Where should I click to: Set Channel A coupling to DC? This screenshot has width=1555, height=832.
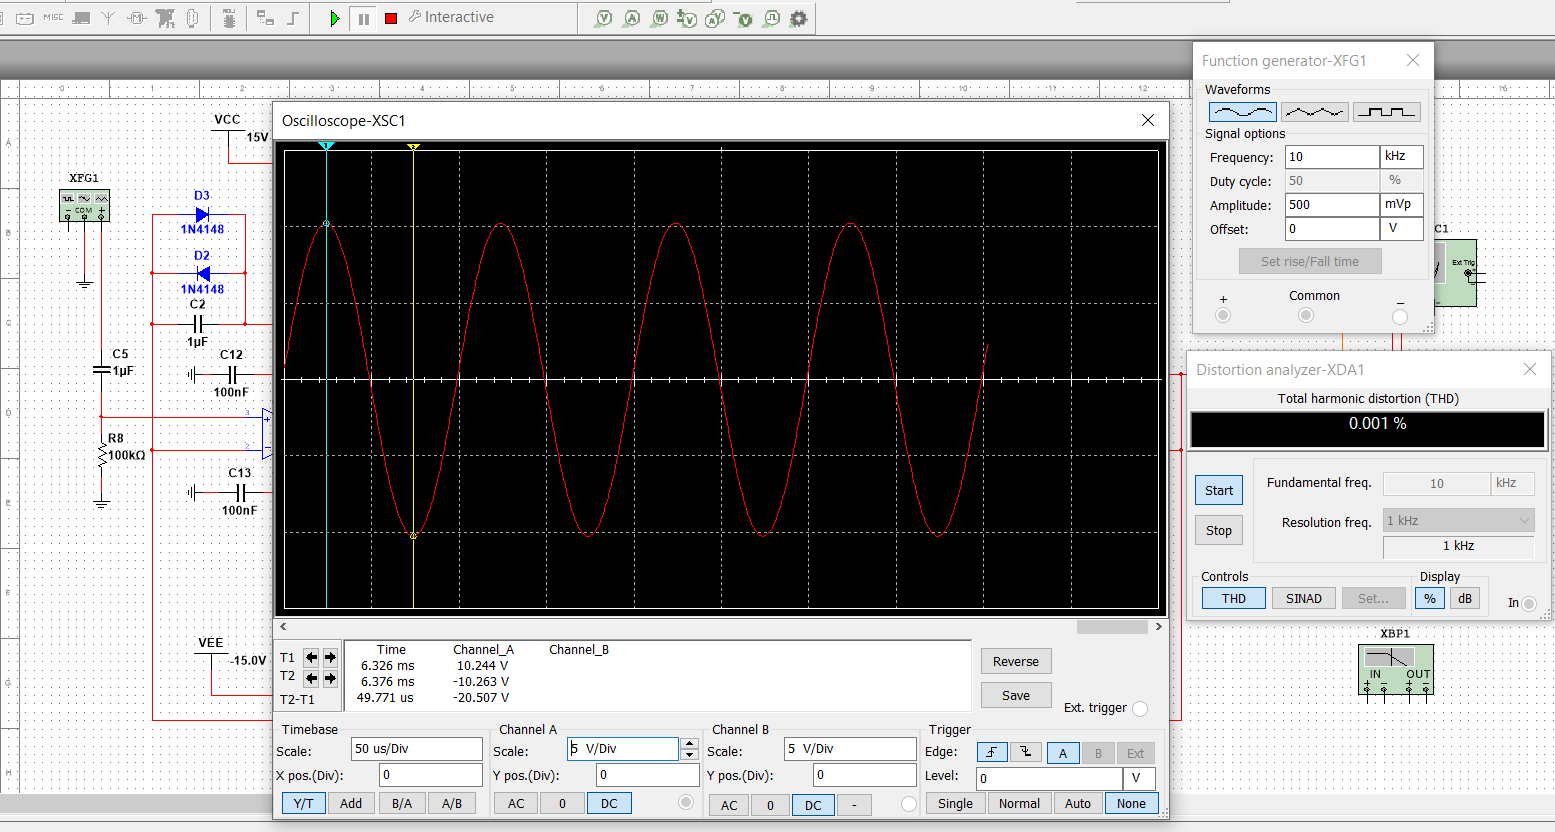coord(609,803)
